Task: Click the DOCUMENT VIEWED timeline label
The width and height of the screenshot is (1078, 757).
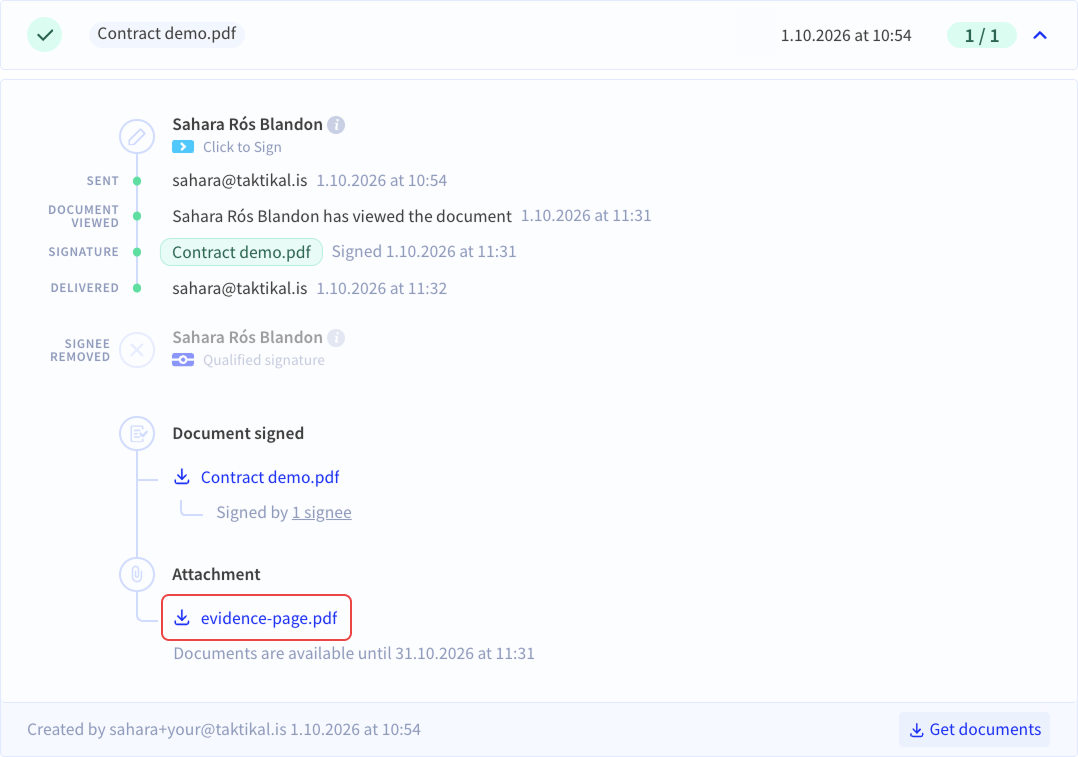Action: click(x=83, y=216)
